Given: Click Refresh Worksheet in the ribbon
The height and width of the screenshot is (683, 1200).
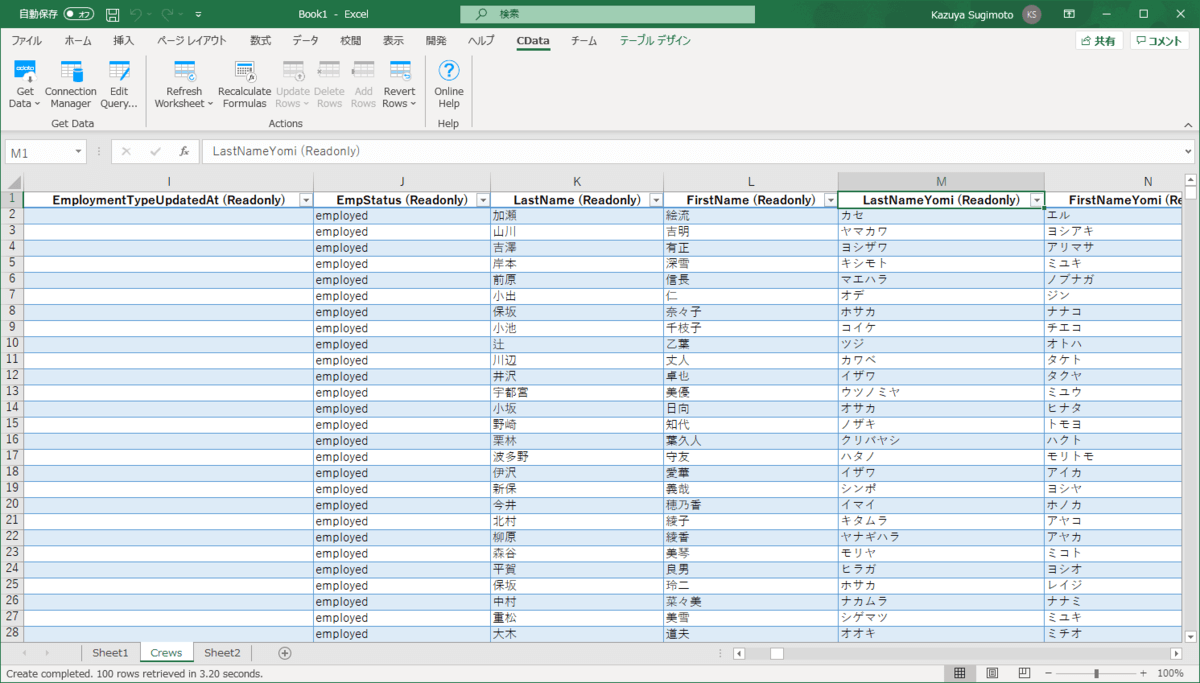Looking at the screenshot, I should click(x=184, y=82).
